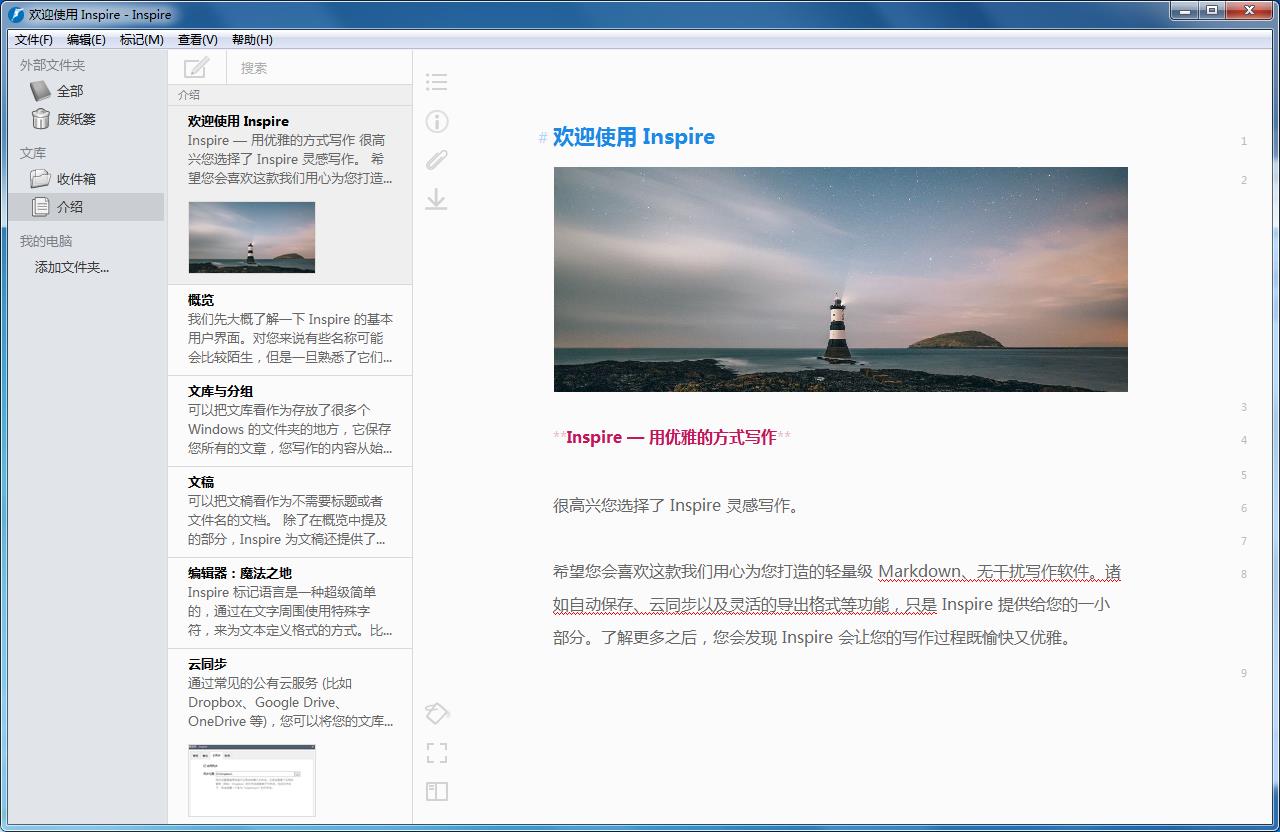Open the export download icon
Viewport: 1280px width, 832px height.
tap(436, 199)
